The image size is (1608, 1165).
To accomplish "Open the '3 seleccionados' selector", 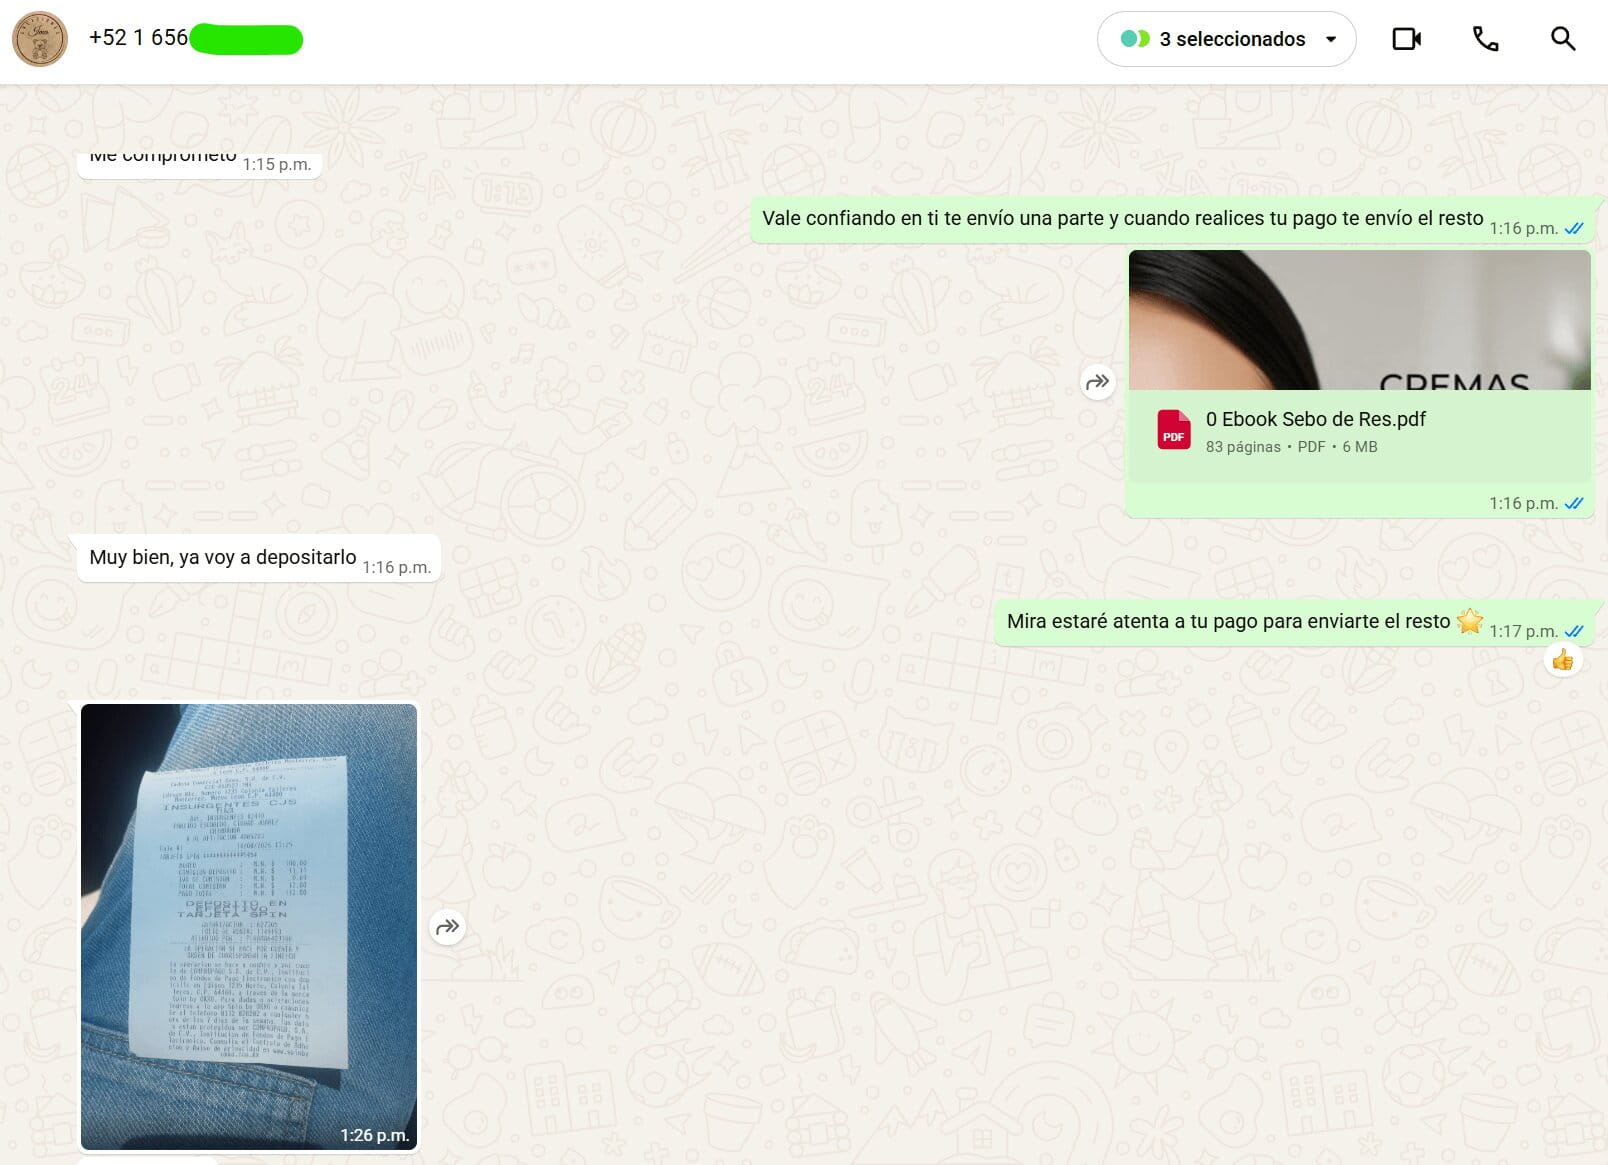I will [1227, 39].
